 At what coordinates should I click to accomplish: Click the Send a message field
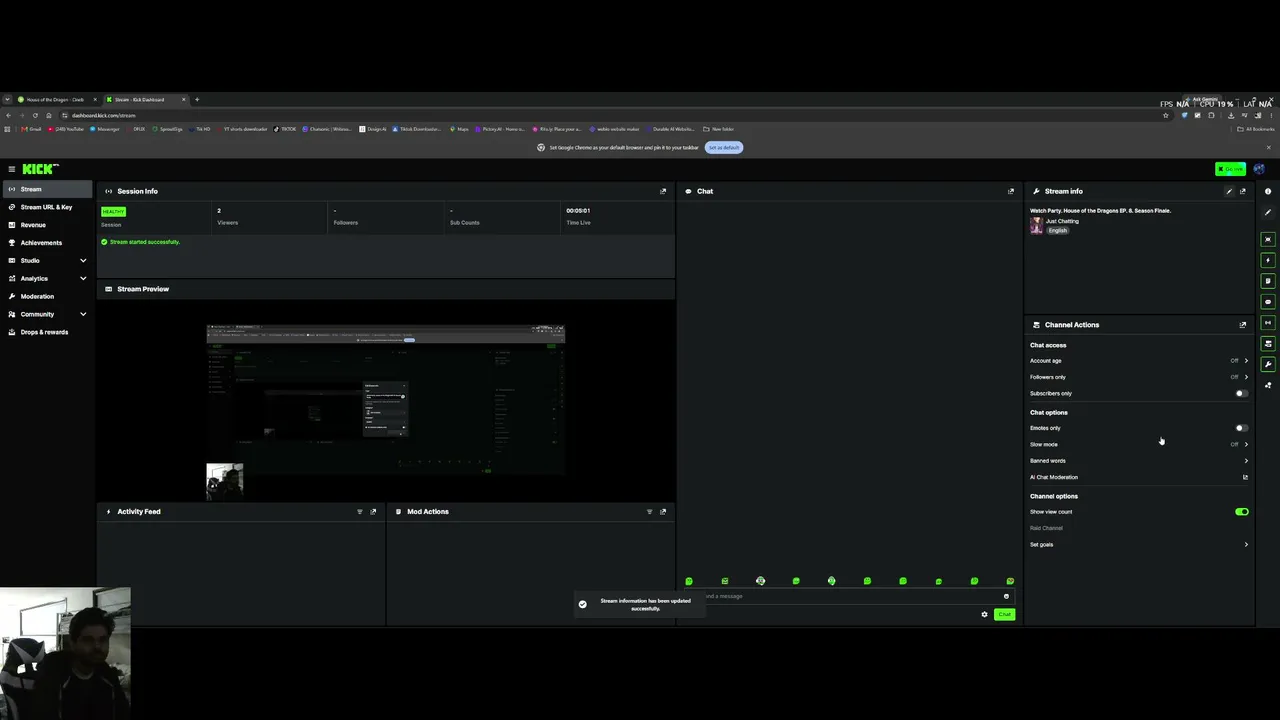point(850,596)
